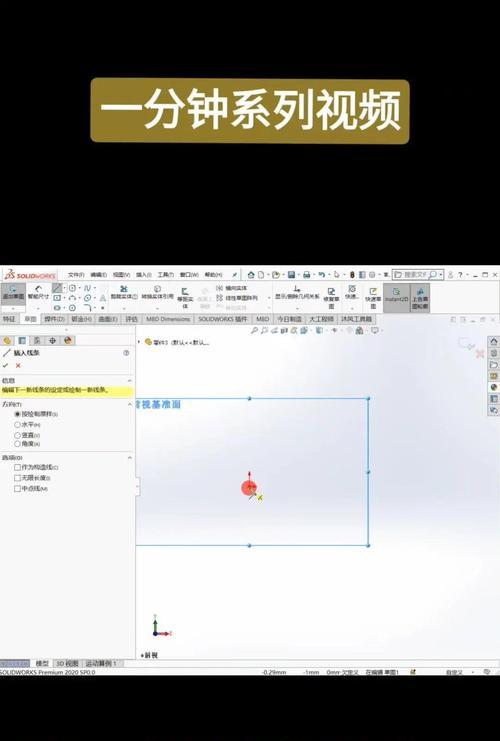The image size is (500, 741).
Task: Select the 按绘制原样 (As sketched) radio option
Action: [x=17, y=414]
